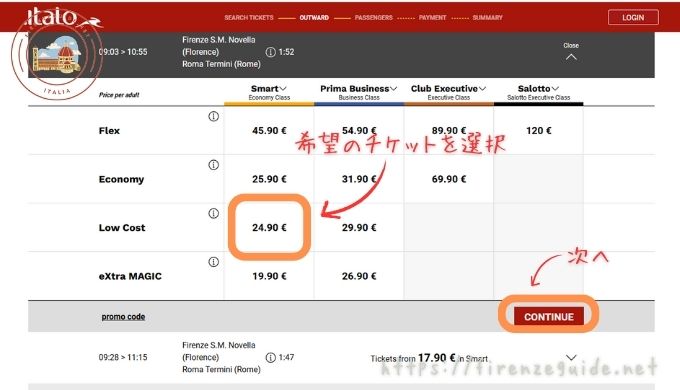Open Prima Business class dropdown
Viewport: 680px width, 390px height.
click(359, 88)
